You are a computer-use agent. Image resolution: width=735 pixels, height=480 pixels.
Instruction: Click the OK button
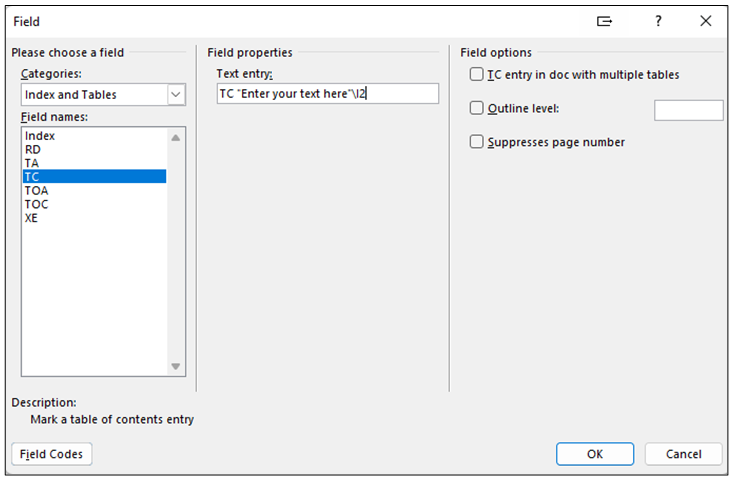[595, 454]
